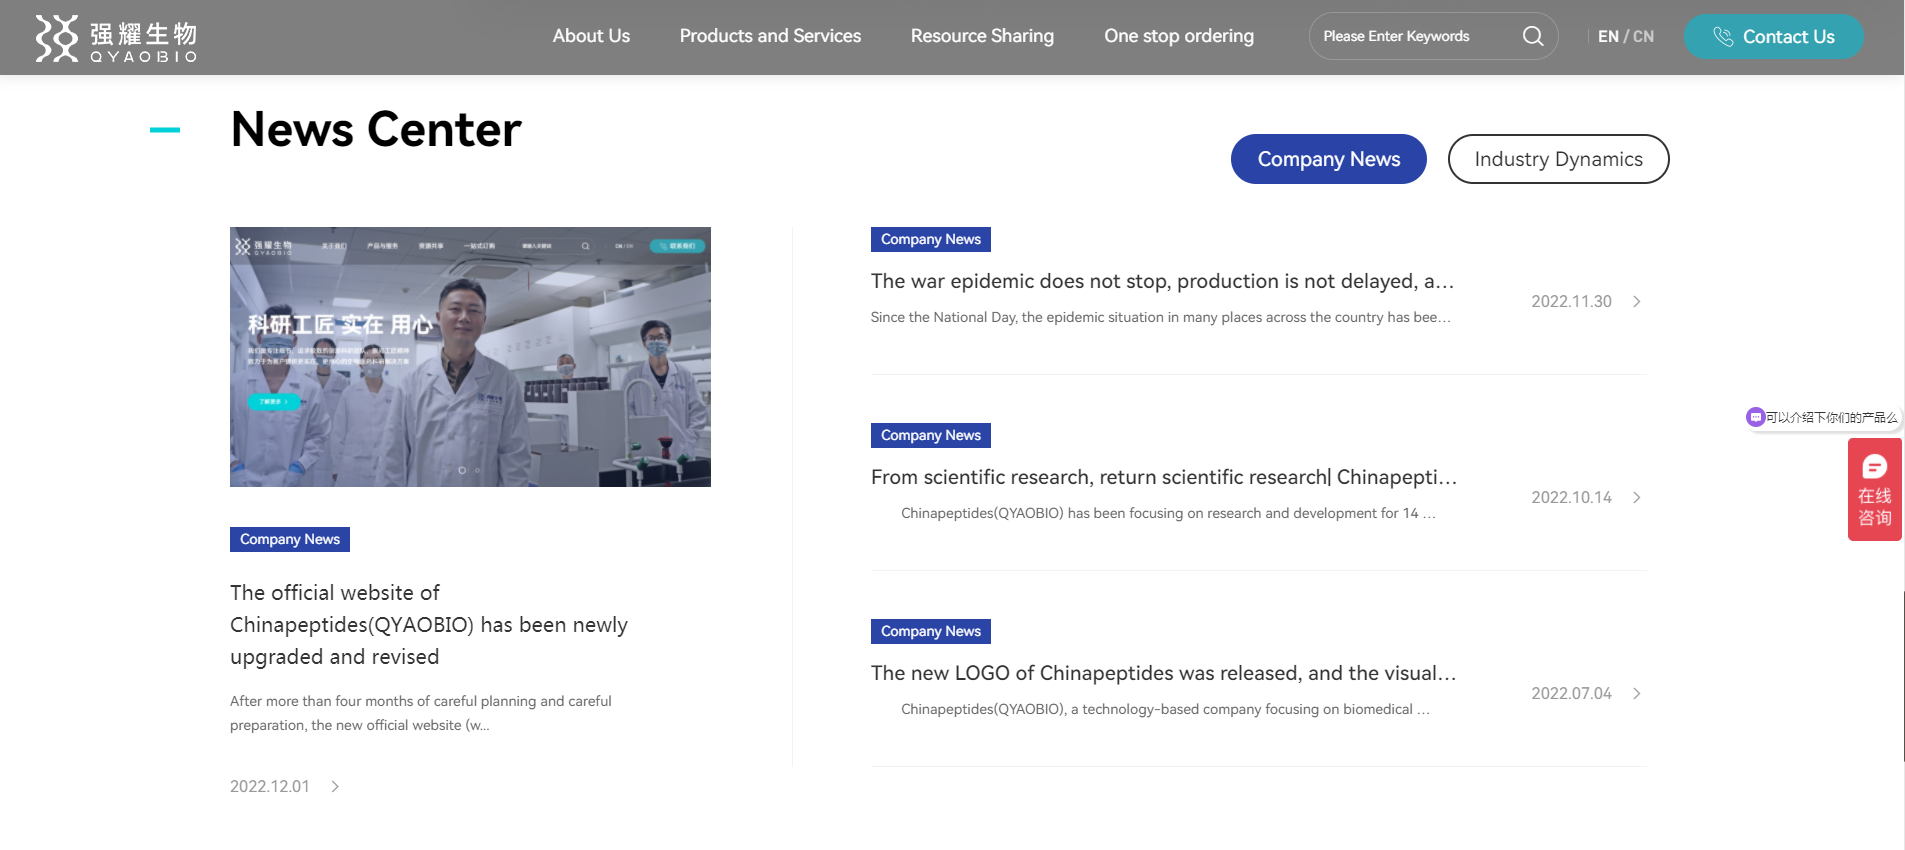1905x850 pixels.
Task: Click the QYAOBIO logo in header
Action: [116, 38]
